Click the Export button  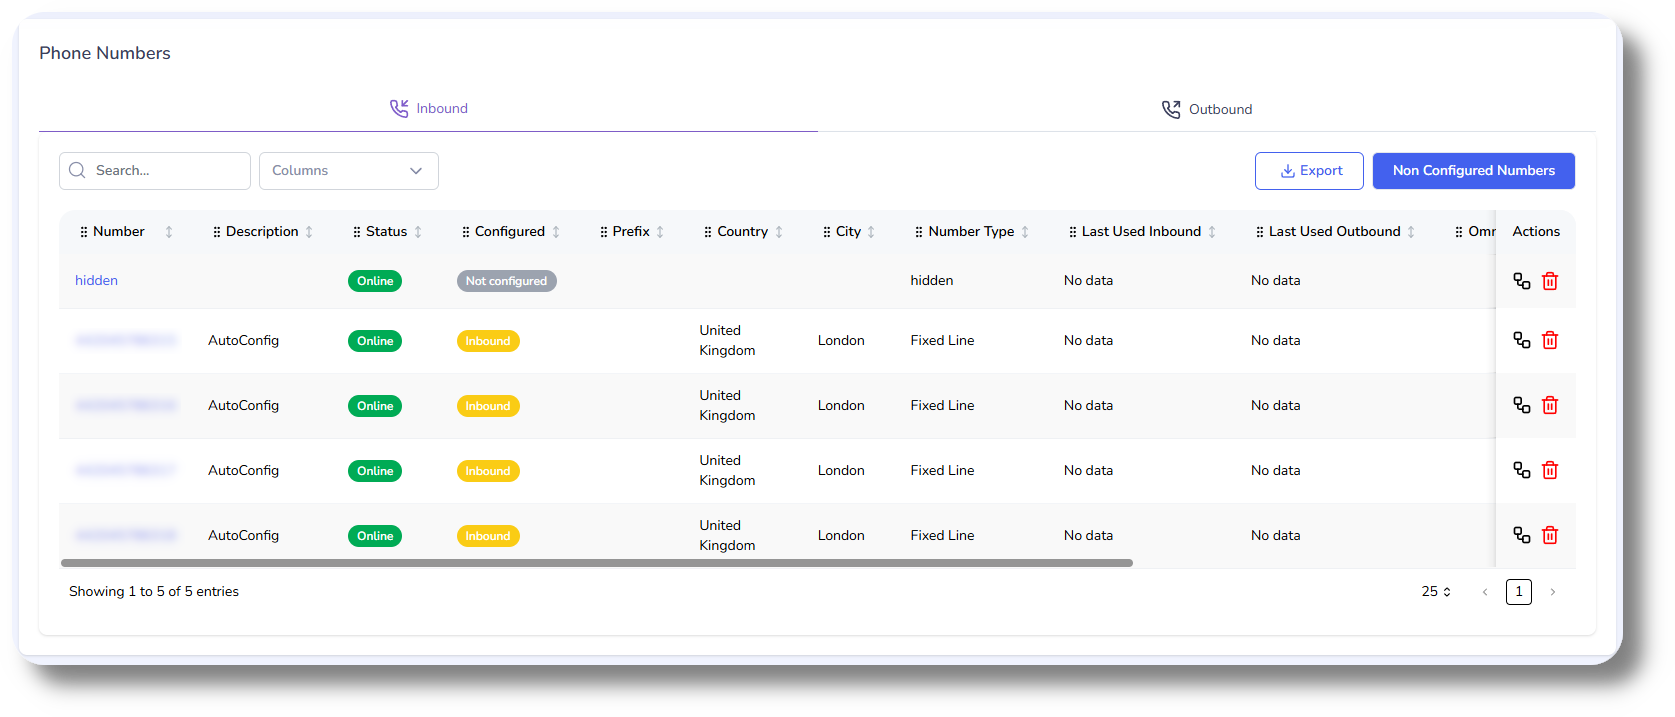pyautogui.click(x=1309, y=171)
